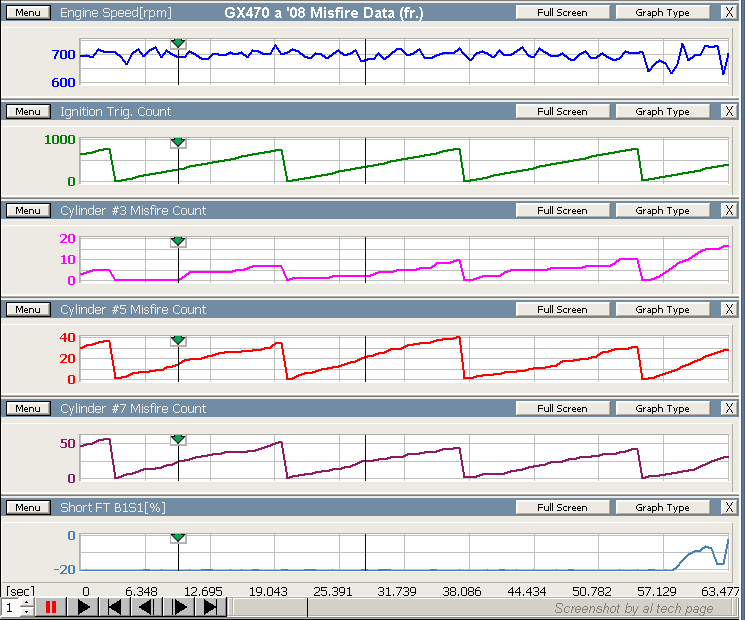Open Menu for Engine Speed graph
Viewport: 745px width, 620px height.
[28, 13]
